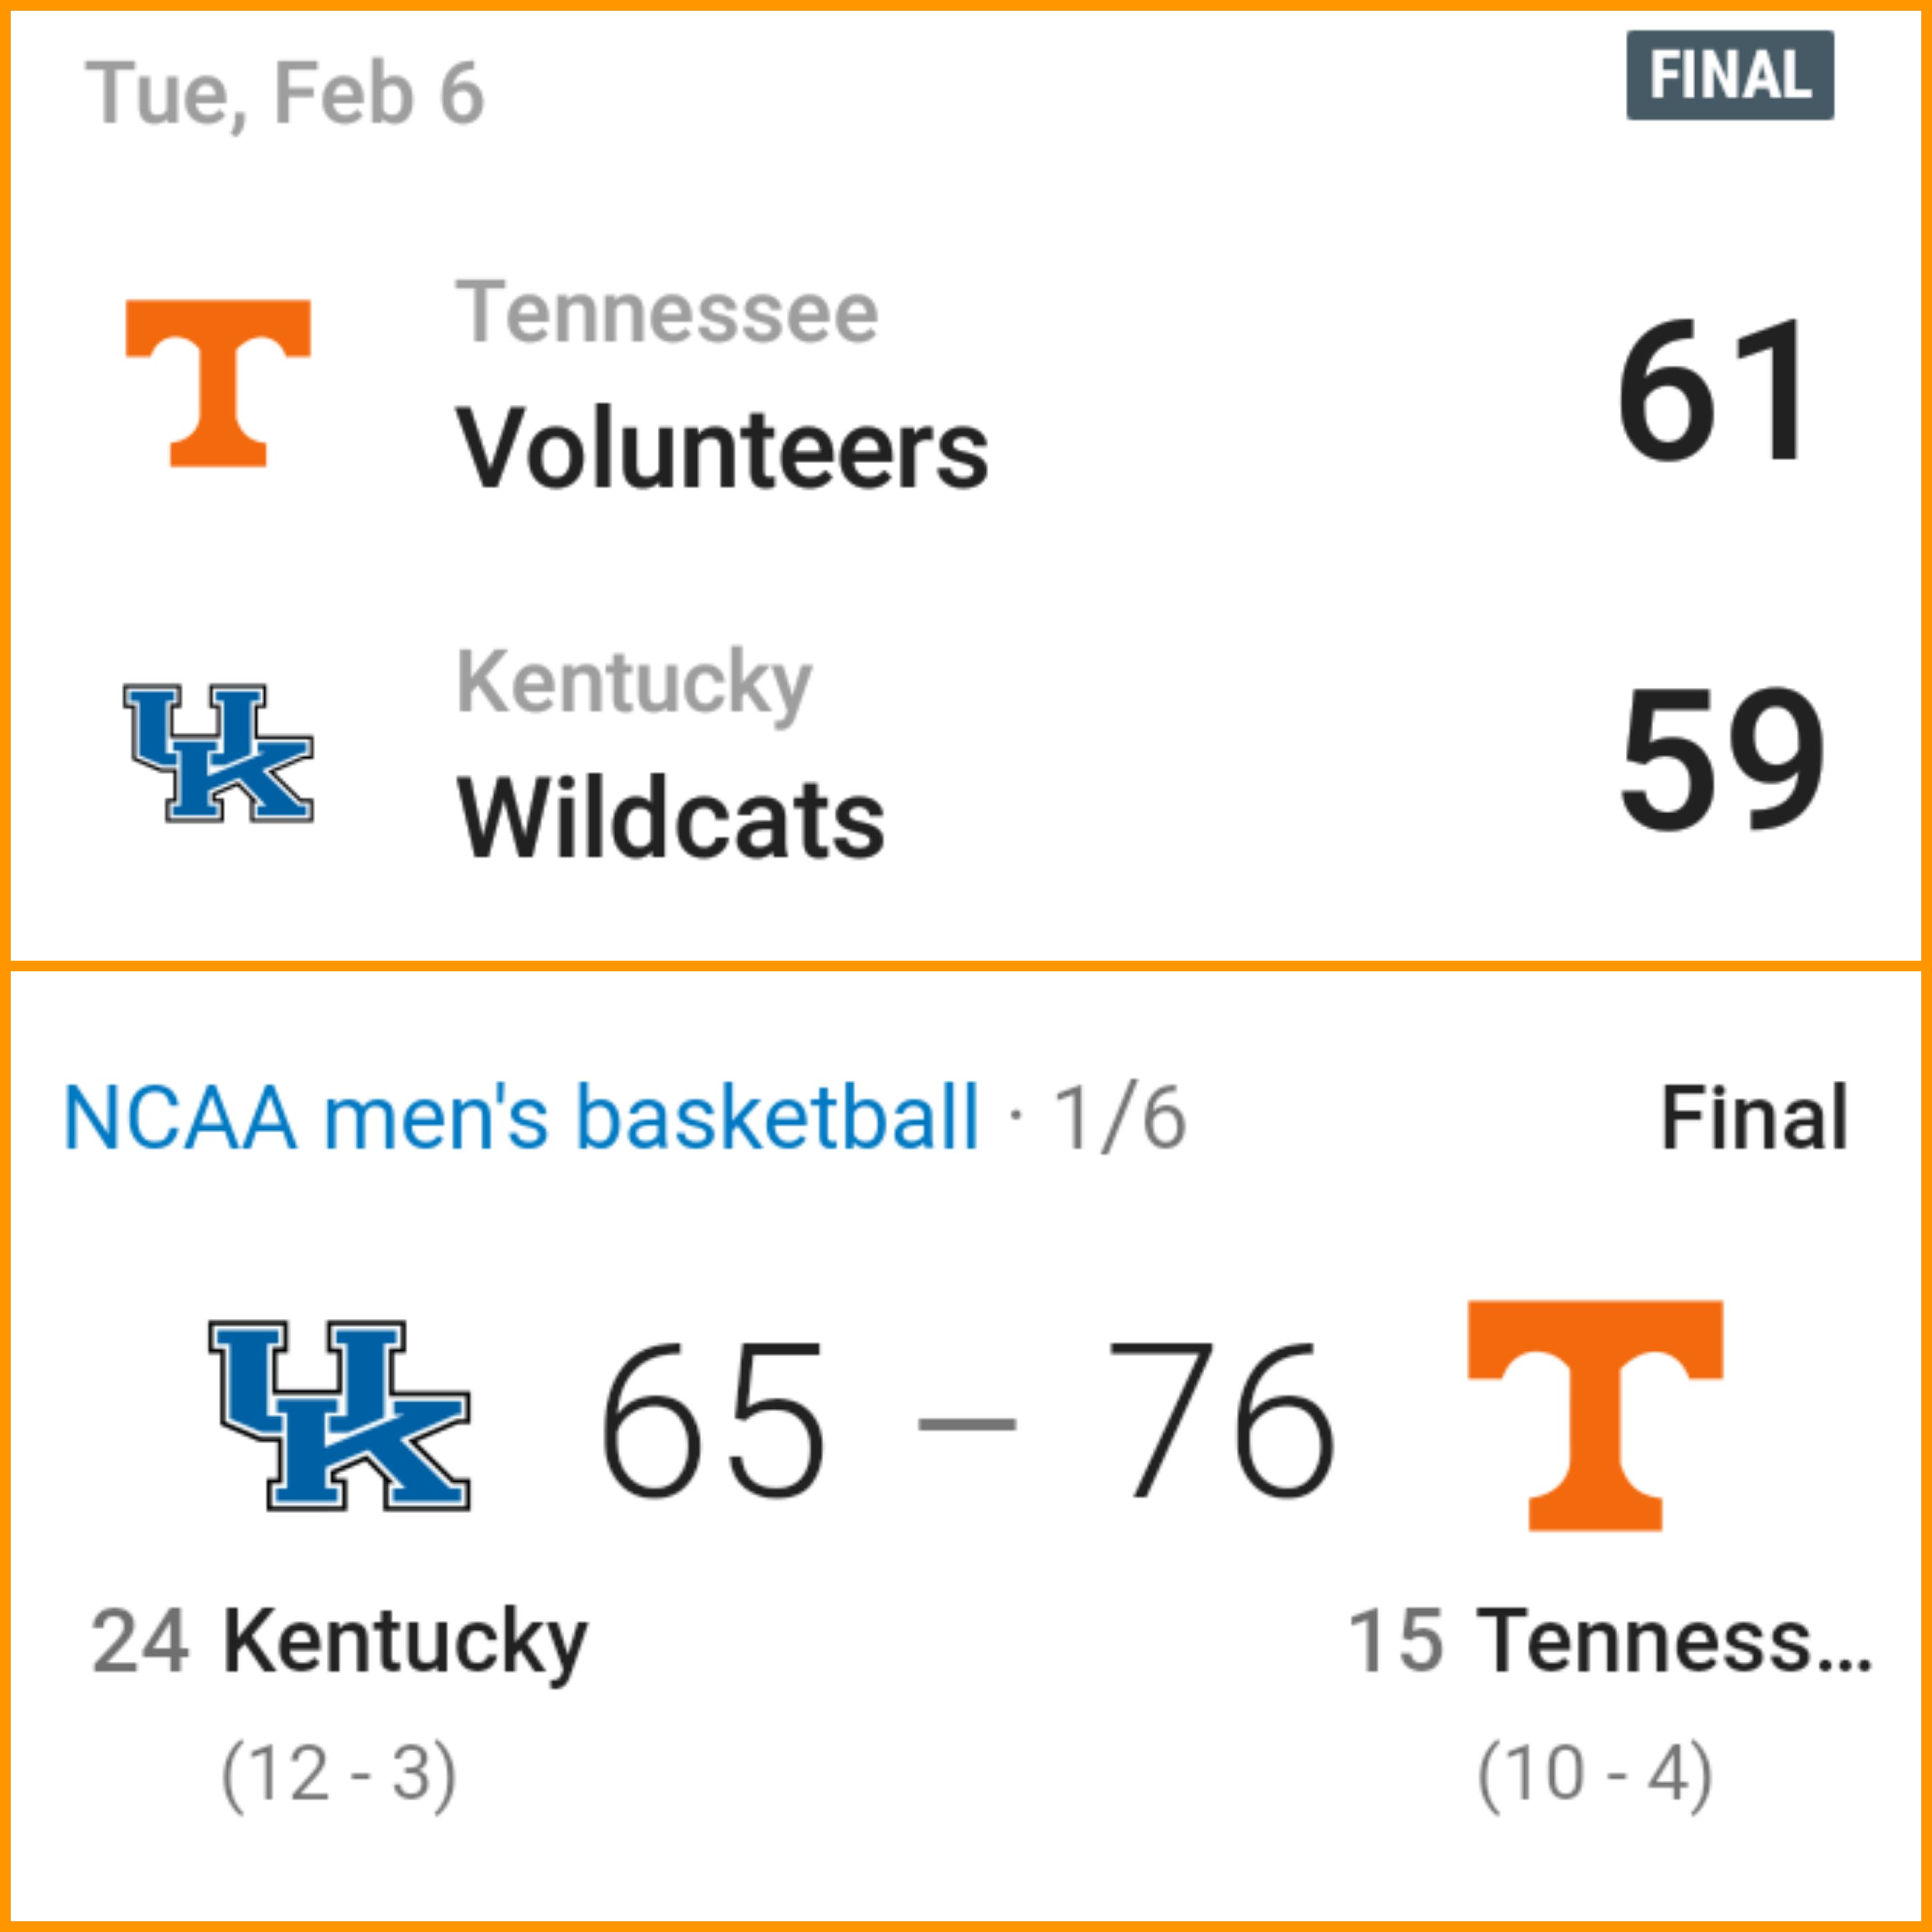Select the Wildcats team name
1932x1932 pixels.
click(670, 820)
